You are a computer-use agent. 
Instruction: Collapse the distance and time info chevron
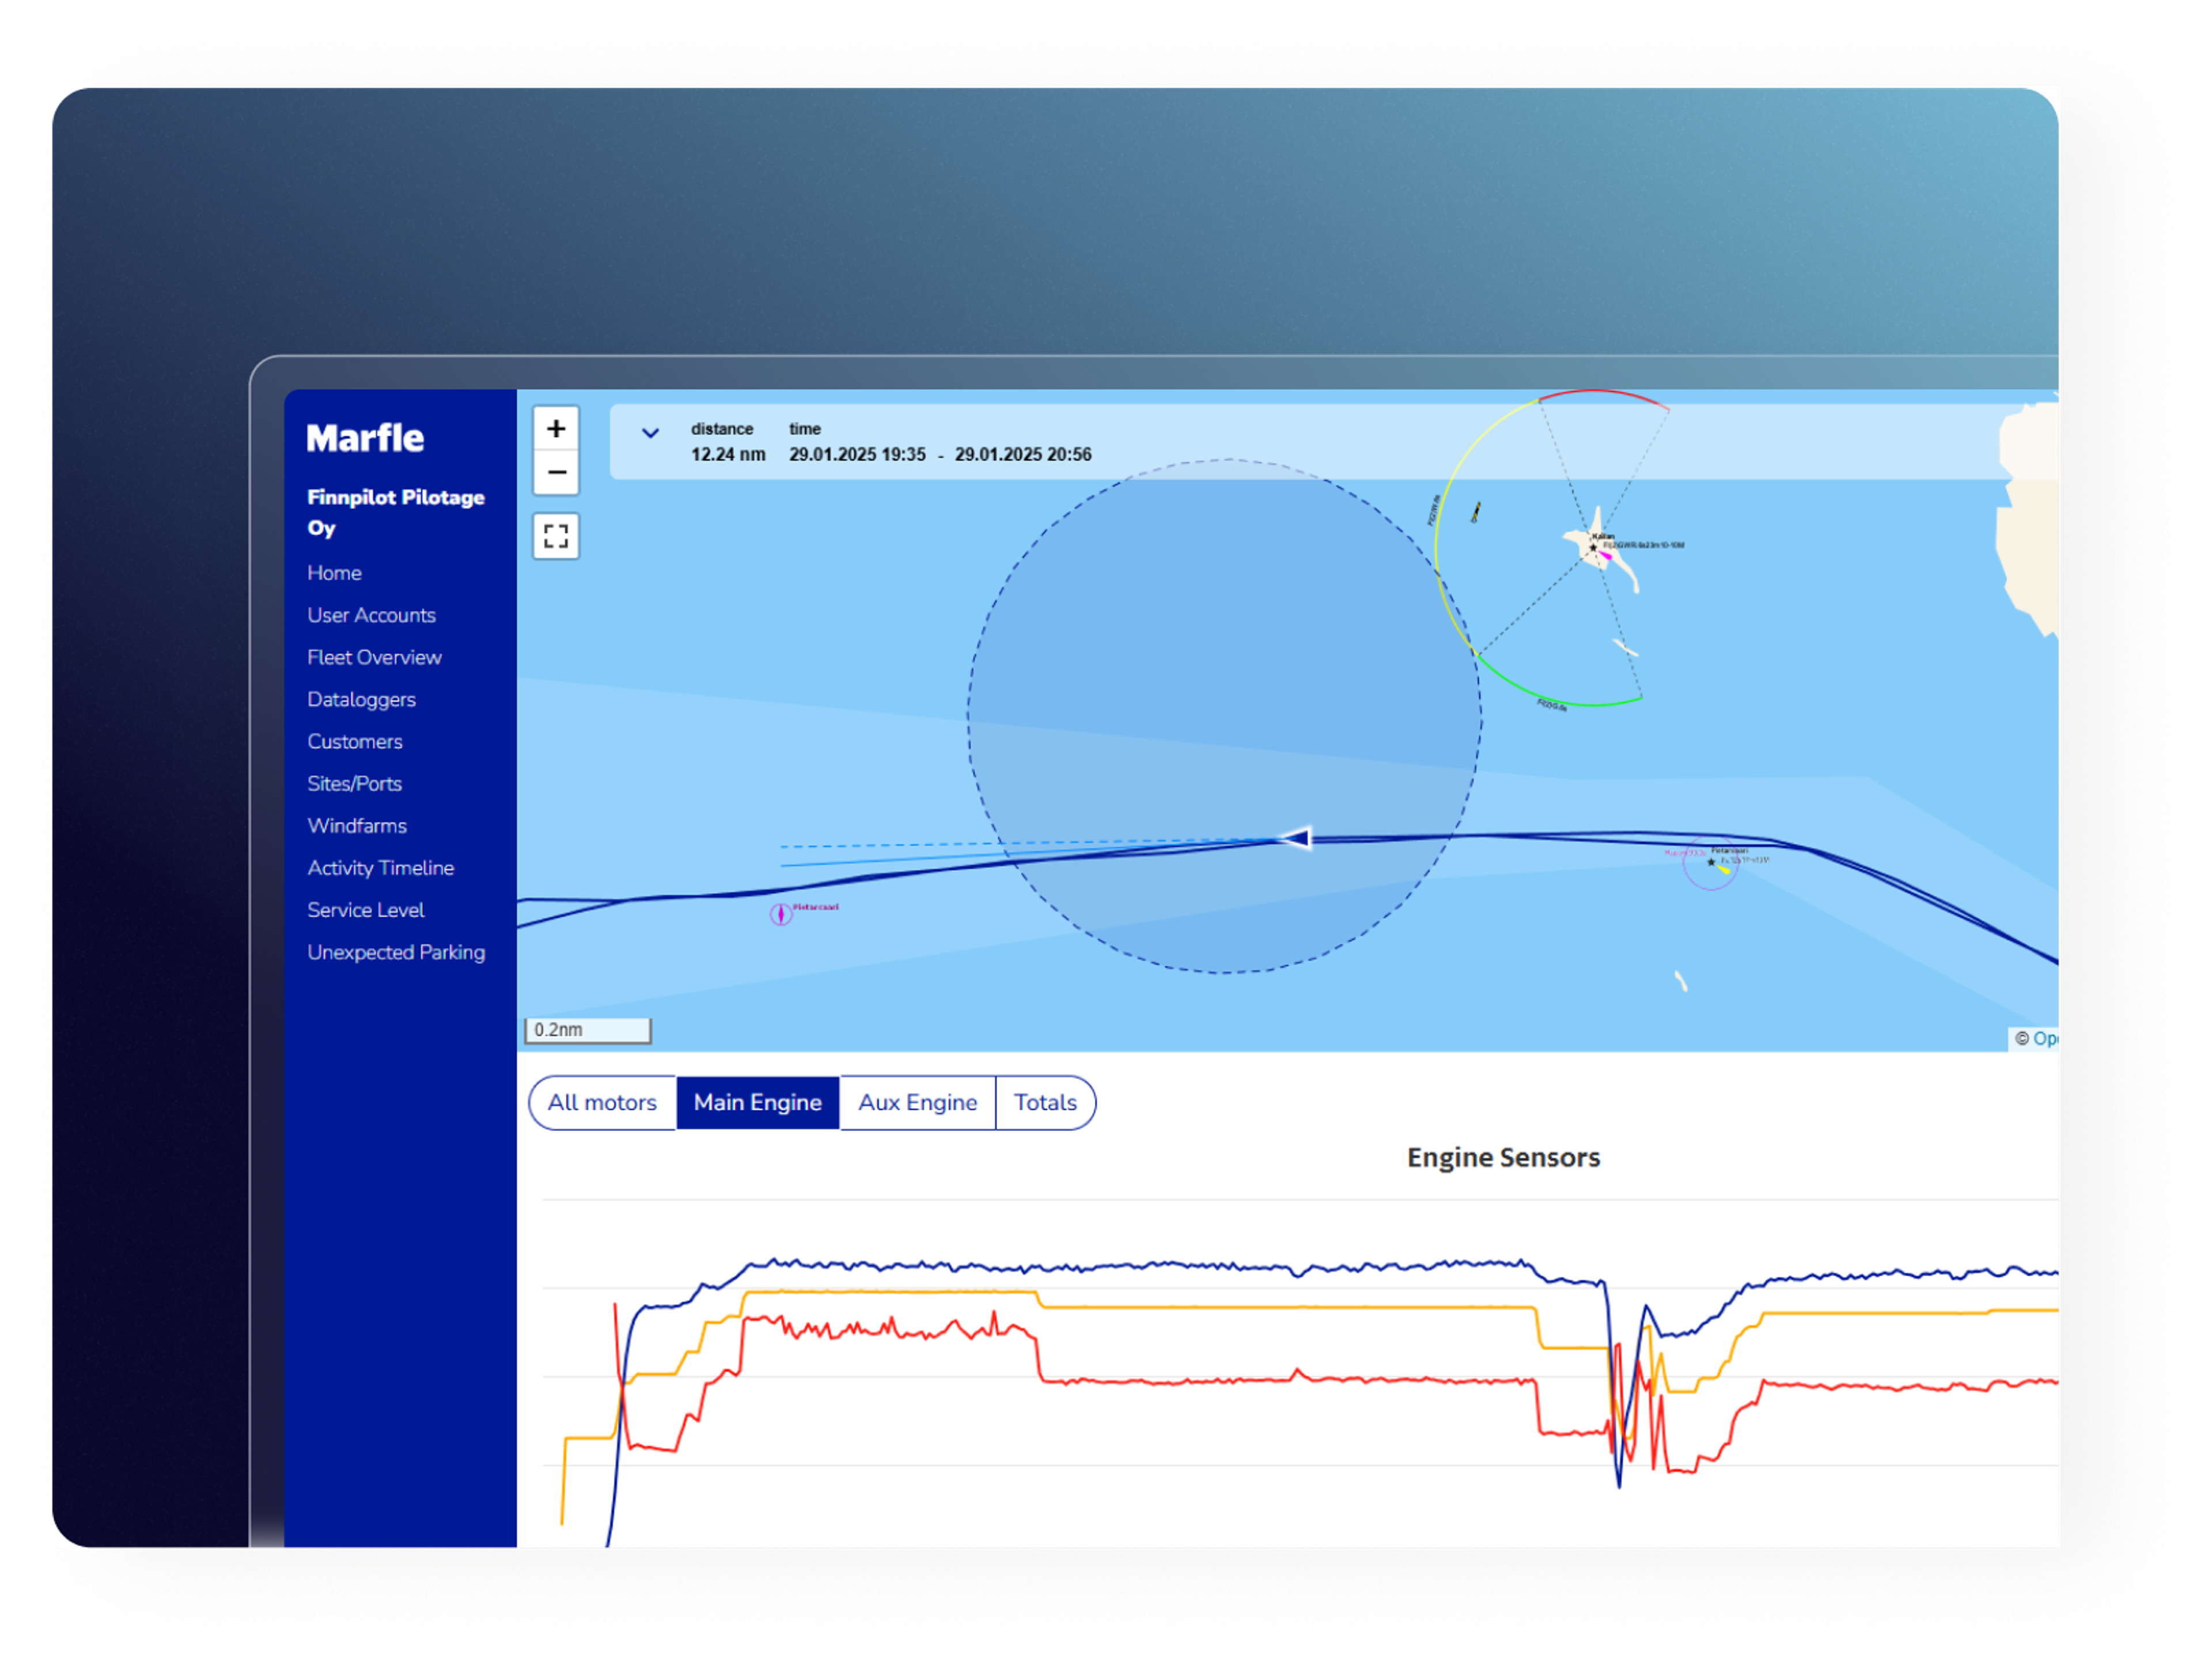(650, 433)
